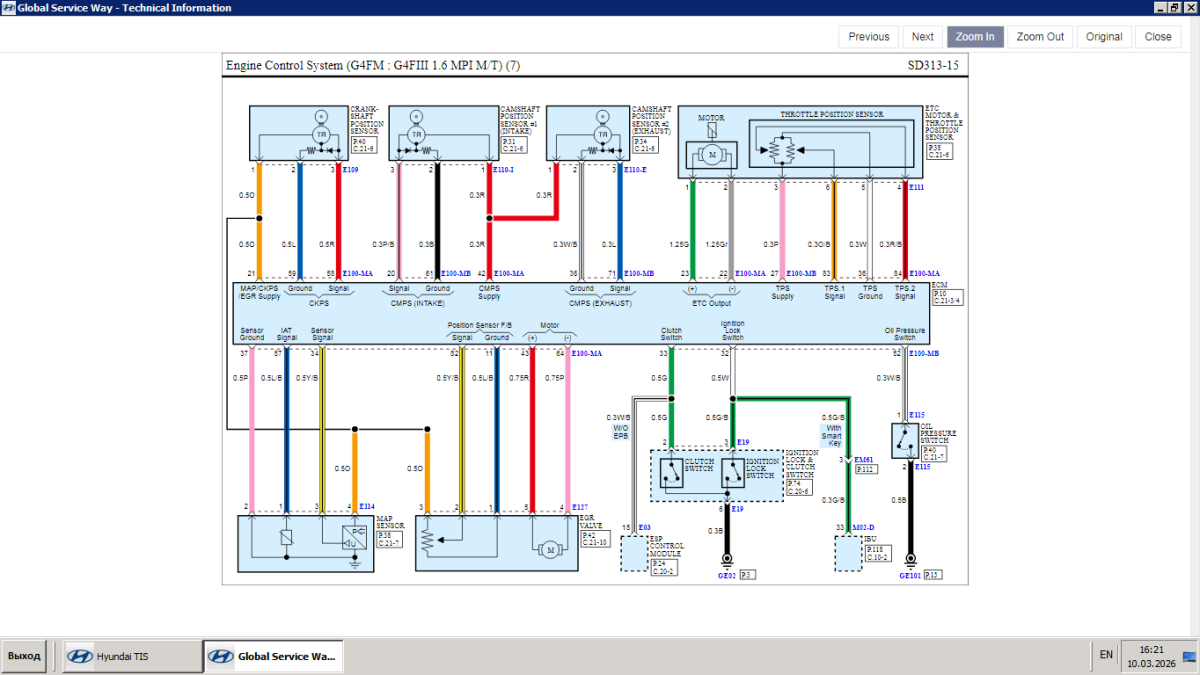Viewport: 1200px width, 675px height.
Task: Click the P.112 page reference box
Action: tap(865, 470)
